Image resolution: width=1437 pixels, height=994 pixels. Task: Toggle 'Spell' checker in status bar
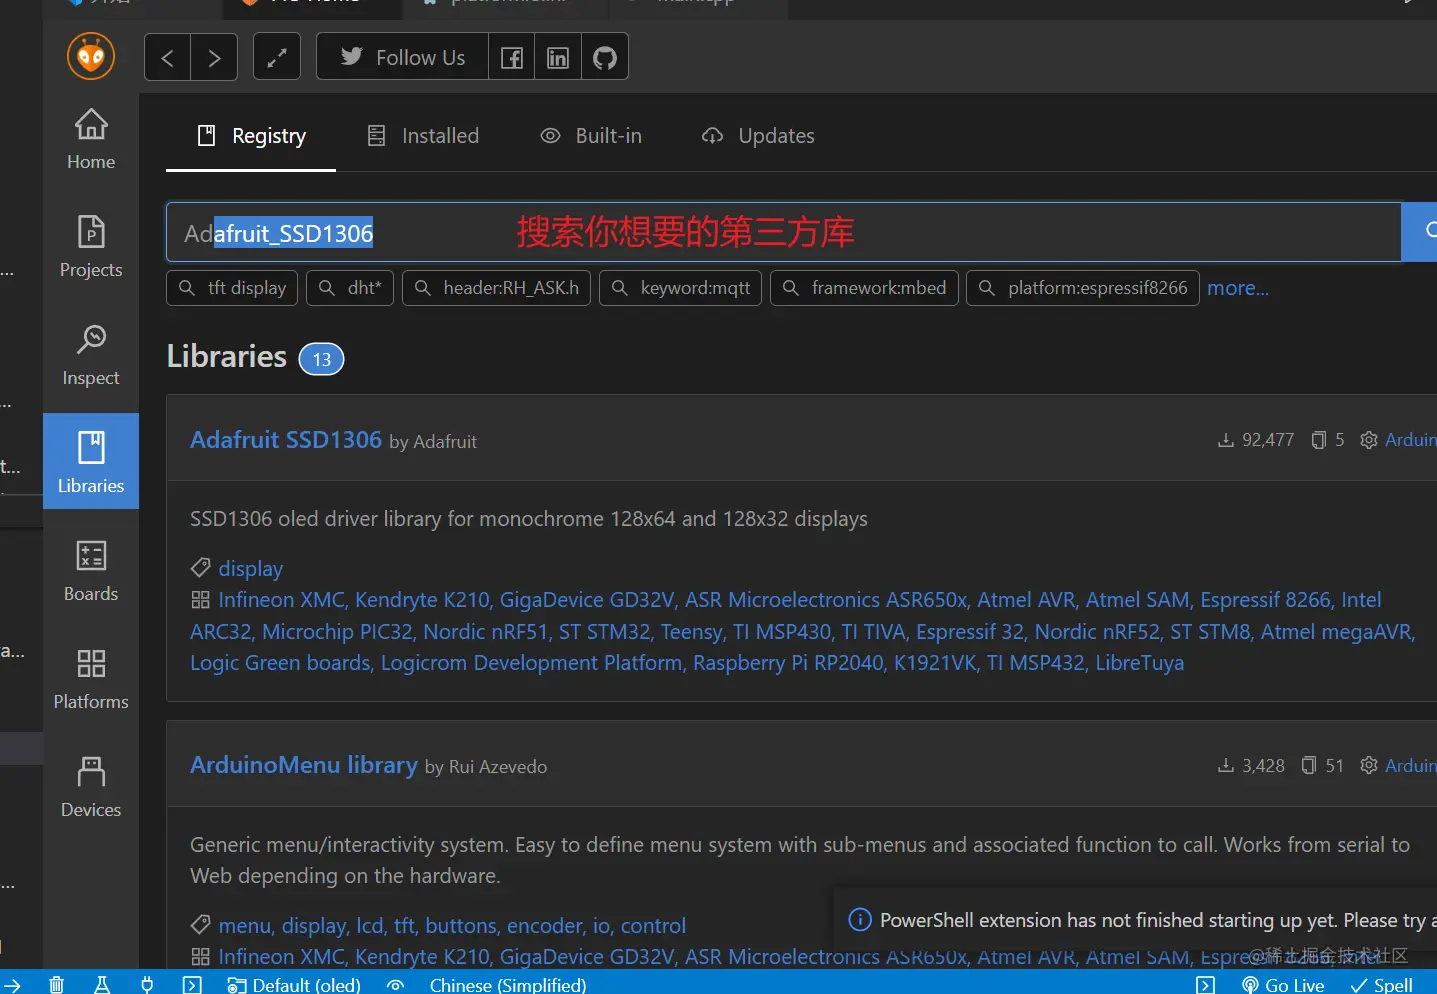pos(1382,985)
